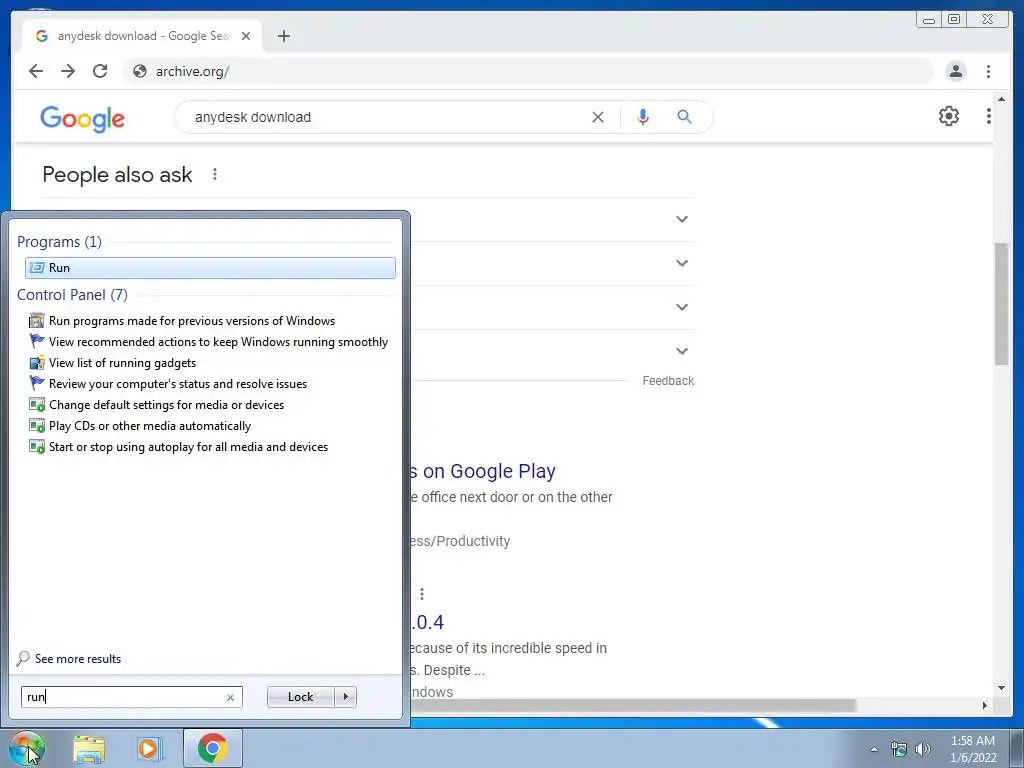Clear the Start menu search box text
This screenshot has width=1024, height=768.
pos(230,697)
